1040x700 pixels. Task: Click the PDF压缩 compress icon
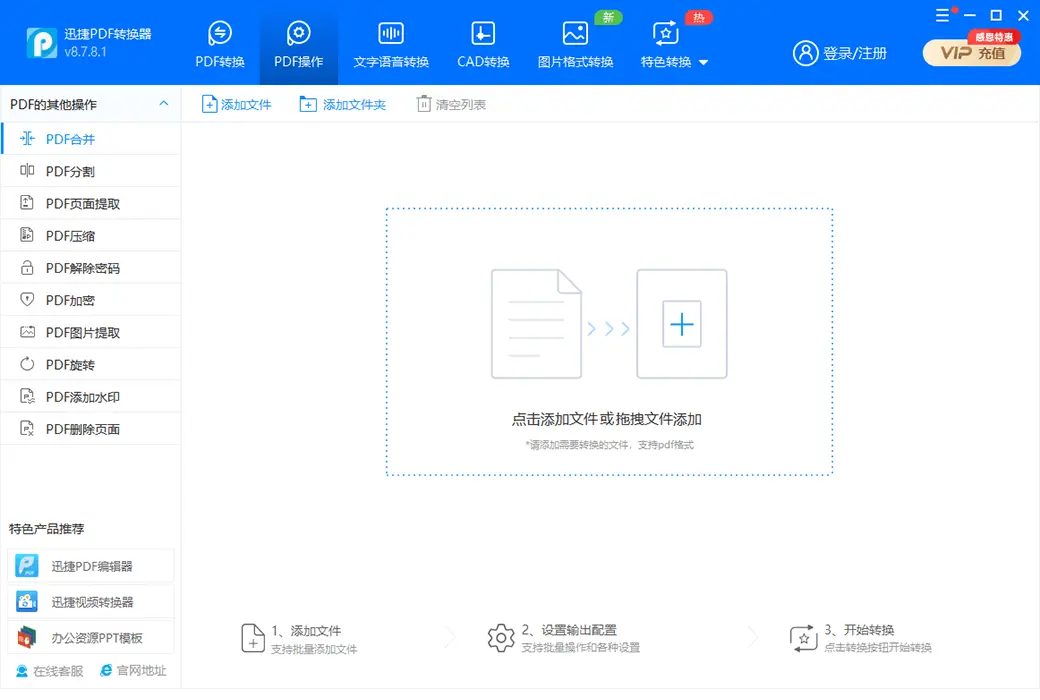tap(27, 234)
